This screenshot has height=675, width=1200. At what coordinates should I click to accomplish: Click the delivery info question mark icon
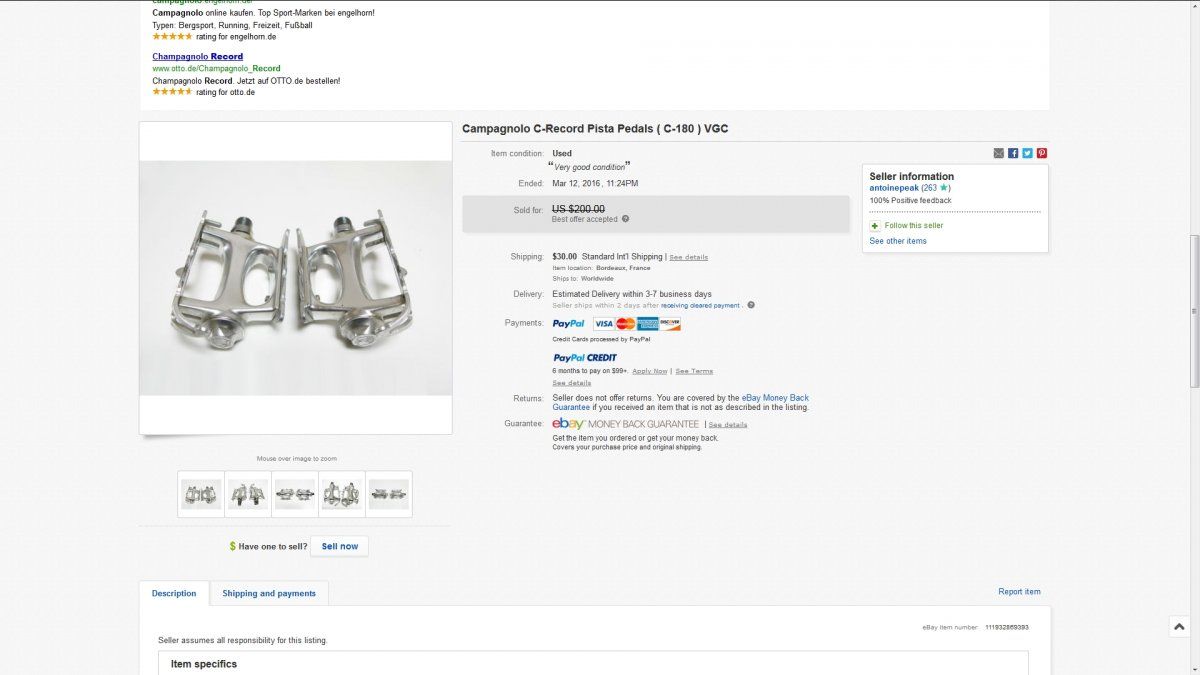[751, 305]
